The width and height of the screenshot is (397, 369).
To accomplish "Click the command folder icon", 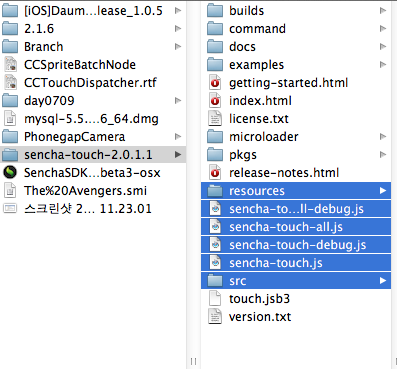I will pyautogui.click(x=215, y=29).
